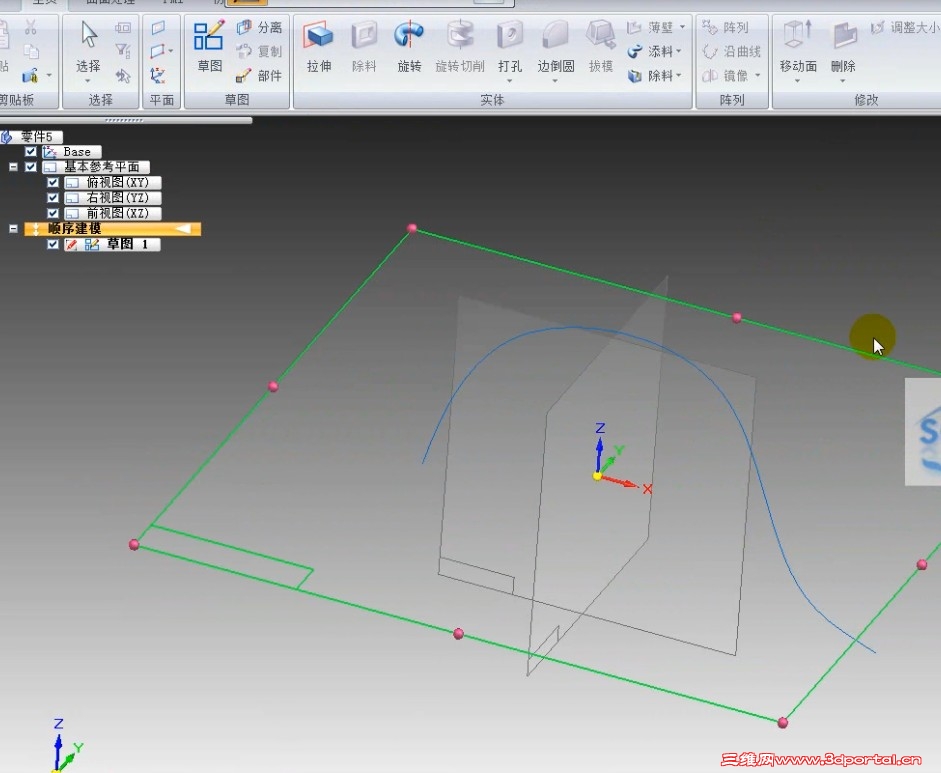Collapse the 顺序建模 tree section

coord(13,229)
